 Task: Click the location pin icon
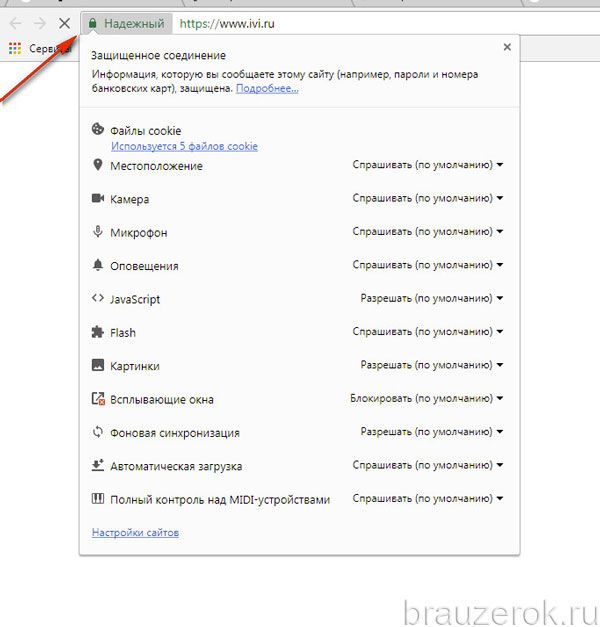click(98, 164)
